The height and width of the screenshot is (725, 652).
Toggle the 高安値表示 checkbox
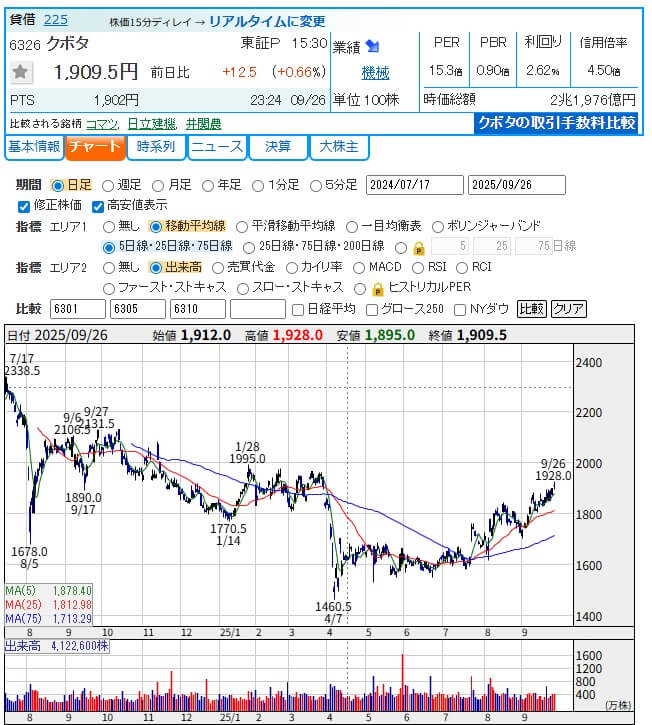click(x=98, y=206)
